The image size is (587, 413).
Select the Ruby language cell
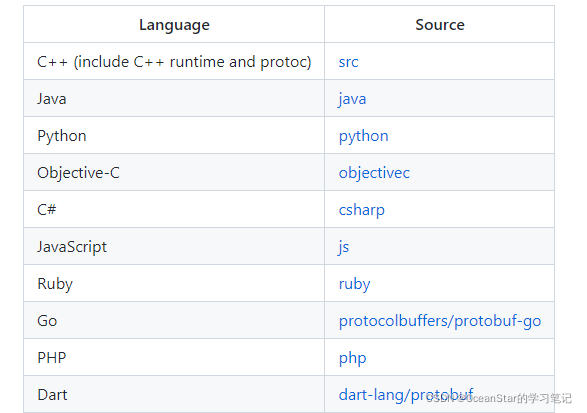click(x=174, y=283)
